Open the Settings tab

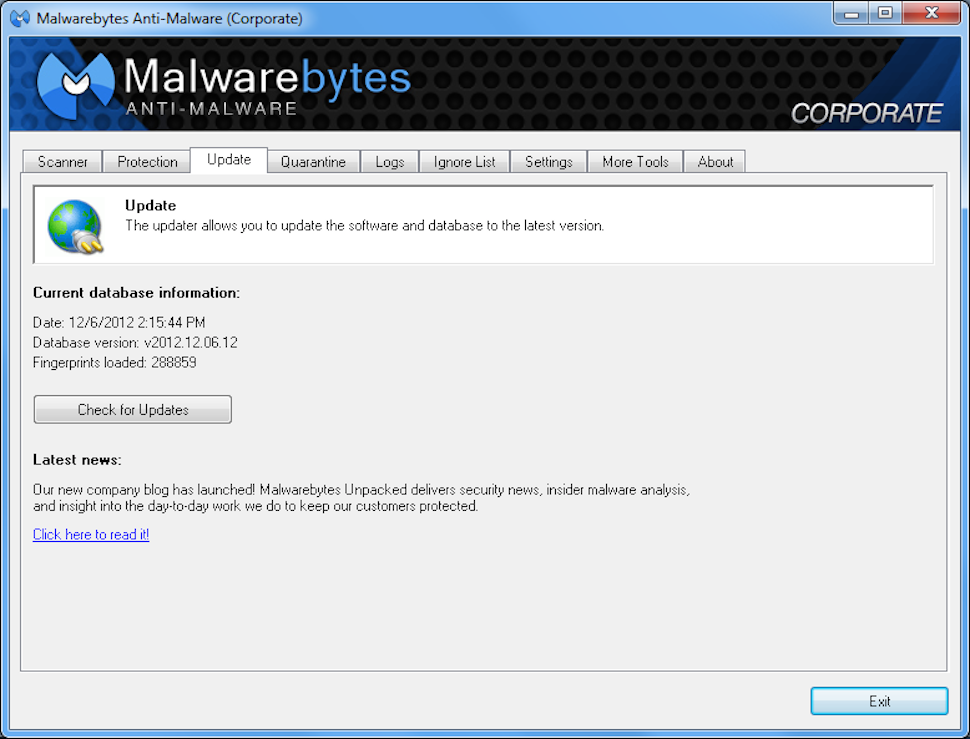pos(548,161)
